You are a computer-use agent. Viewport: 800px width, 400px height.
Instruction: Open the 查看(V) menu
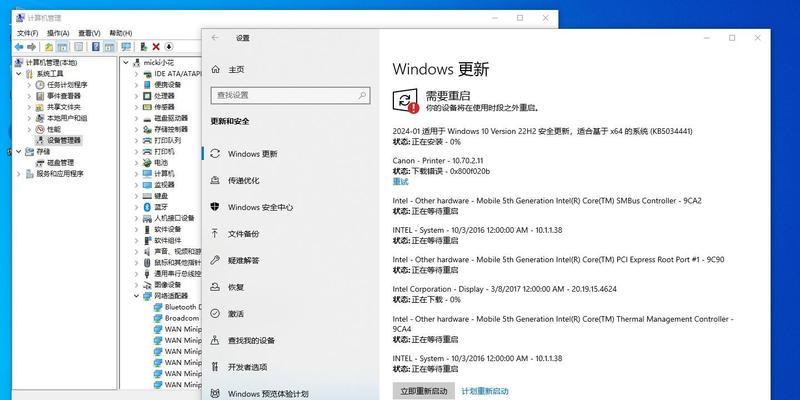click(89, 33)
